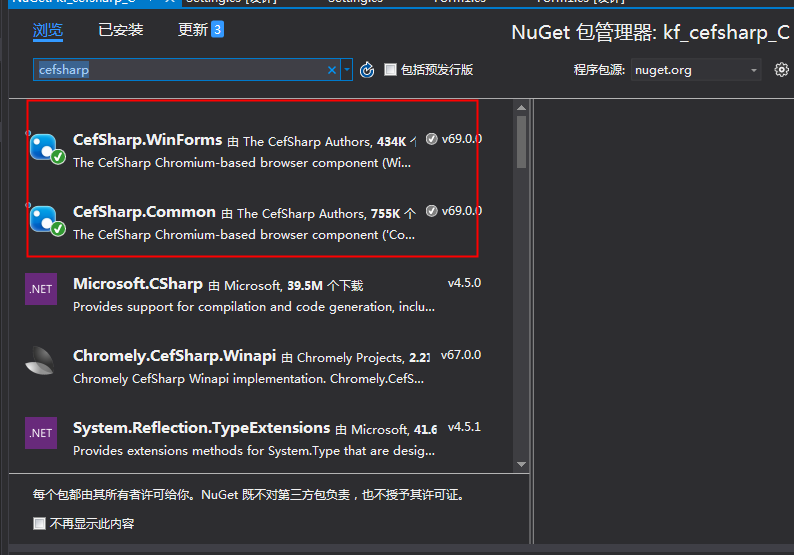Click the verified badge beside CefSharp.WinForms version
Image resolution: width=794 pixels, height=555 pixels.
coord(431,139)
